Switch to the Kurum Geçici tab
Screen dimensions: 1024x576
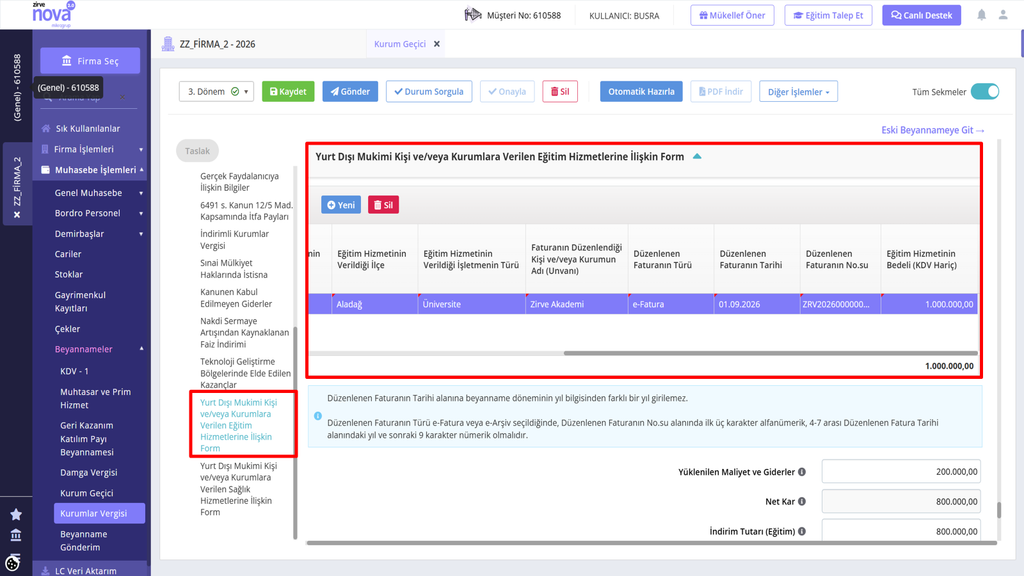400,44
